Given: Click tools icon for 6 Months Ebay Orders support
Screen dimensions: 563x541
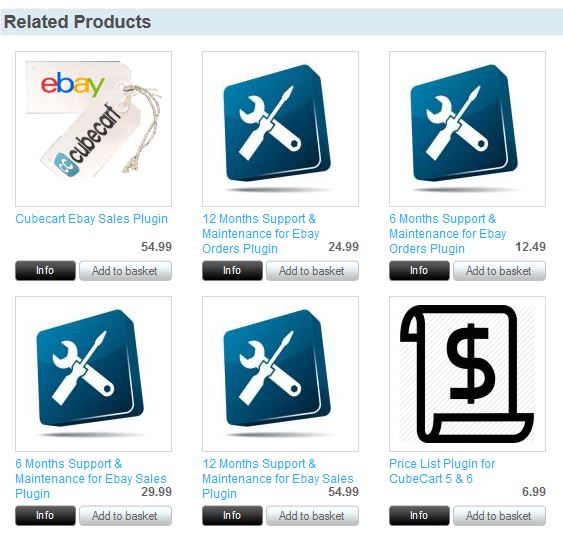Looking at the screenshot, I should (467, 129).
